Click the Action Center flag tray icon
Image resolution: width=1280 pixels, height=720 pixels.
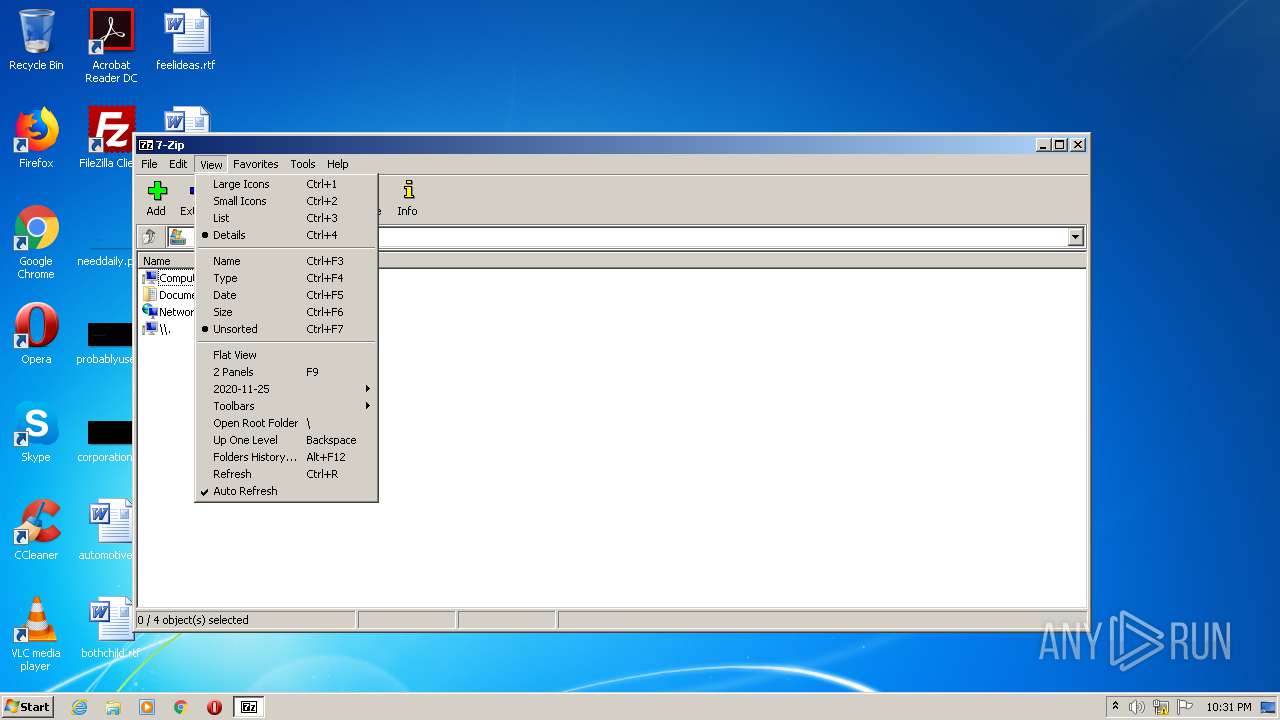[1184, 707]
